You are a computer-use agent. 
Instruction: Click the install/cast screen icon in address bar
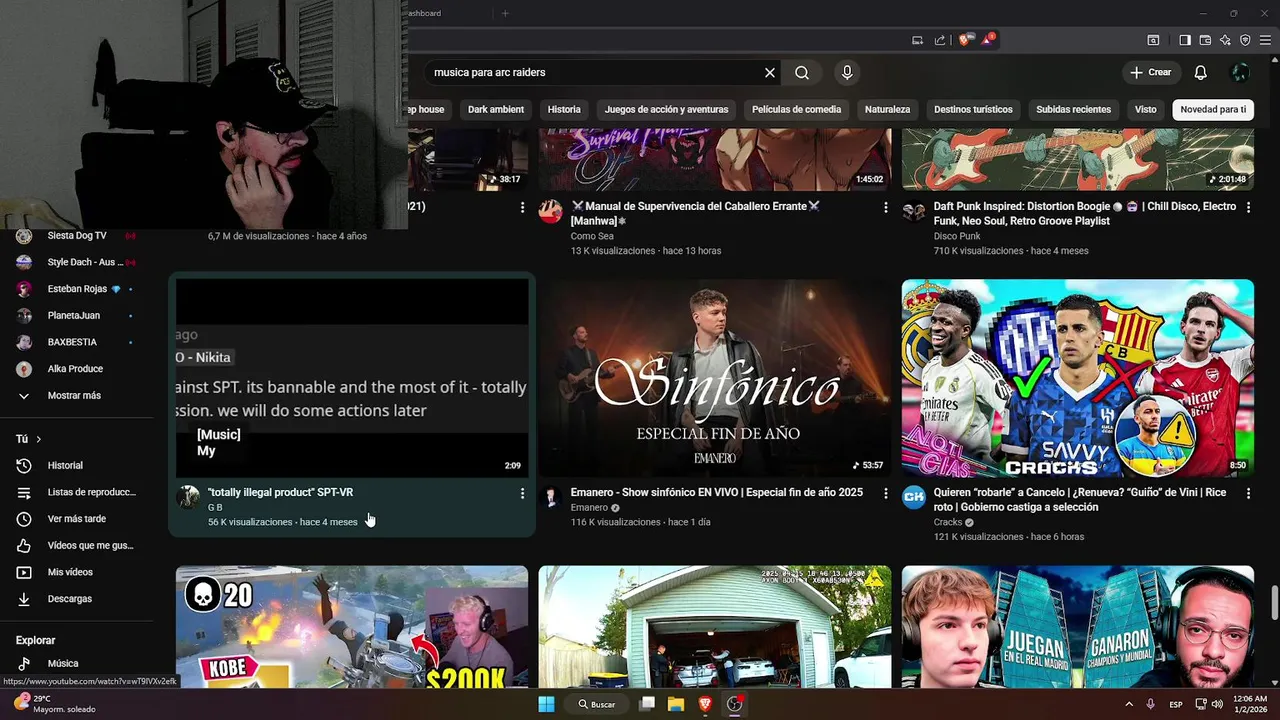pyautogui.click(x=917, y=40)
